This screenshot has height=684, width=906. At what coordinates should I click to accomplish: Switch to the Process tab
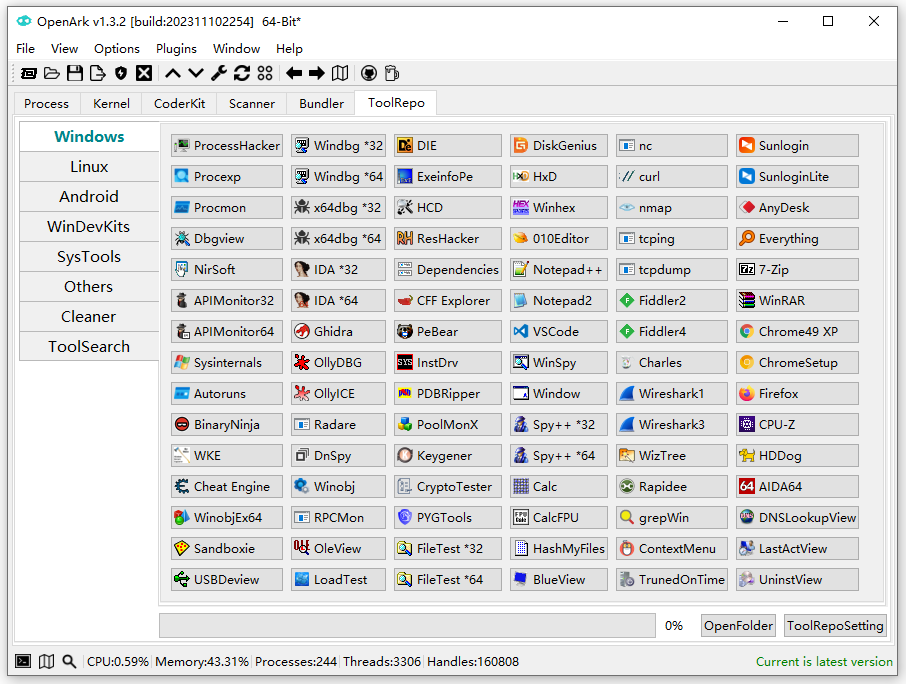(46, 103)
